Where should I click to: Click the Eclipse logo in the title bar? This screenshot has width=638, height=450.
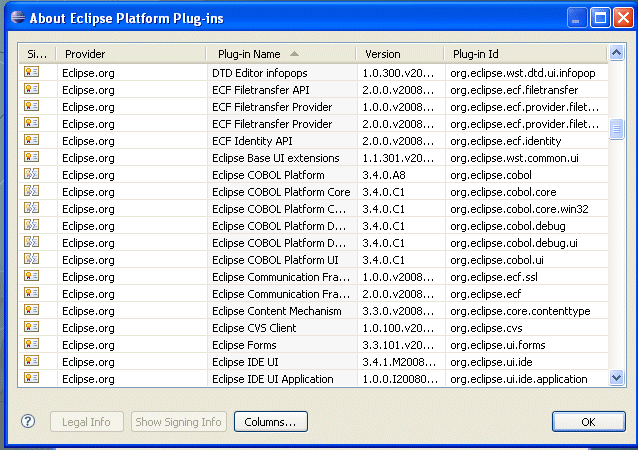coord(17,17)
